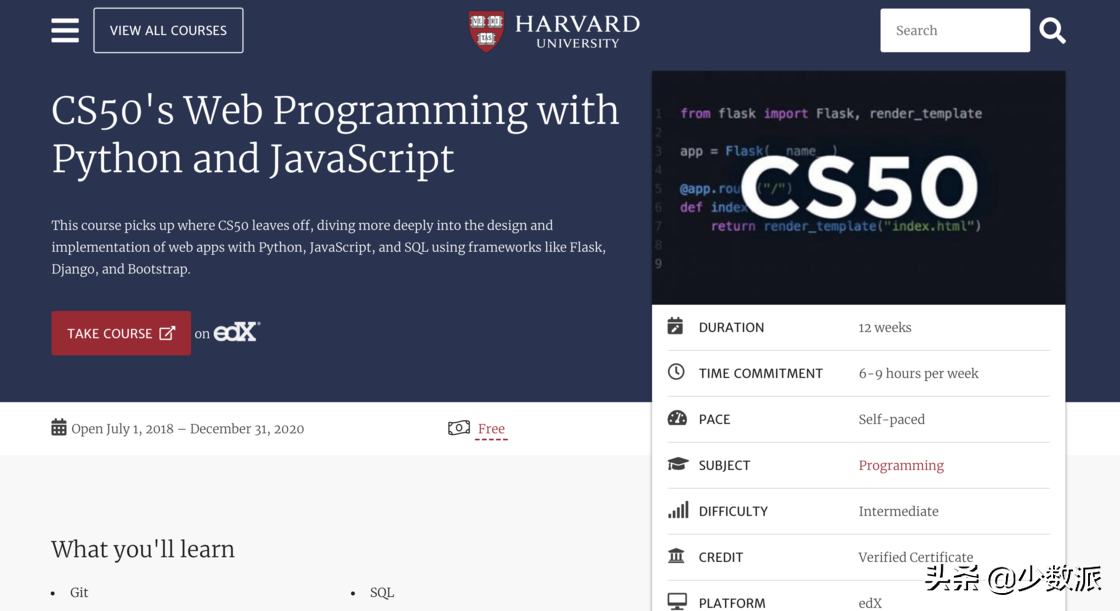Screen dimensions: 1120x611
Task: Click the "6-9 hours per week" value
Action: [x=918, y=373]
